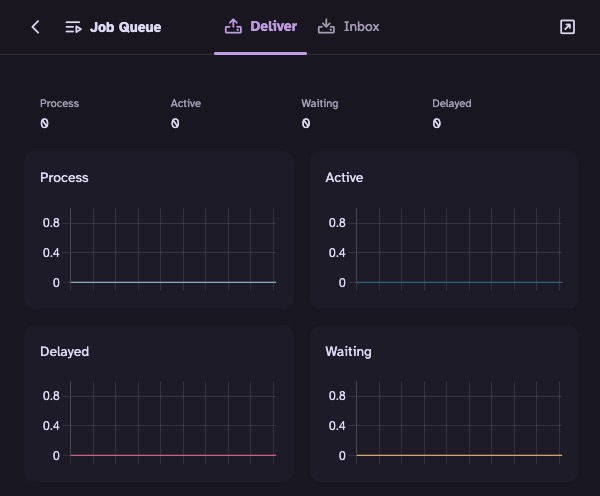
Task: Switch to the Deliver tab
Action: [x=261, y=27]
